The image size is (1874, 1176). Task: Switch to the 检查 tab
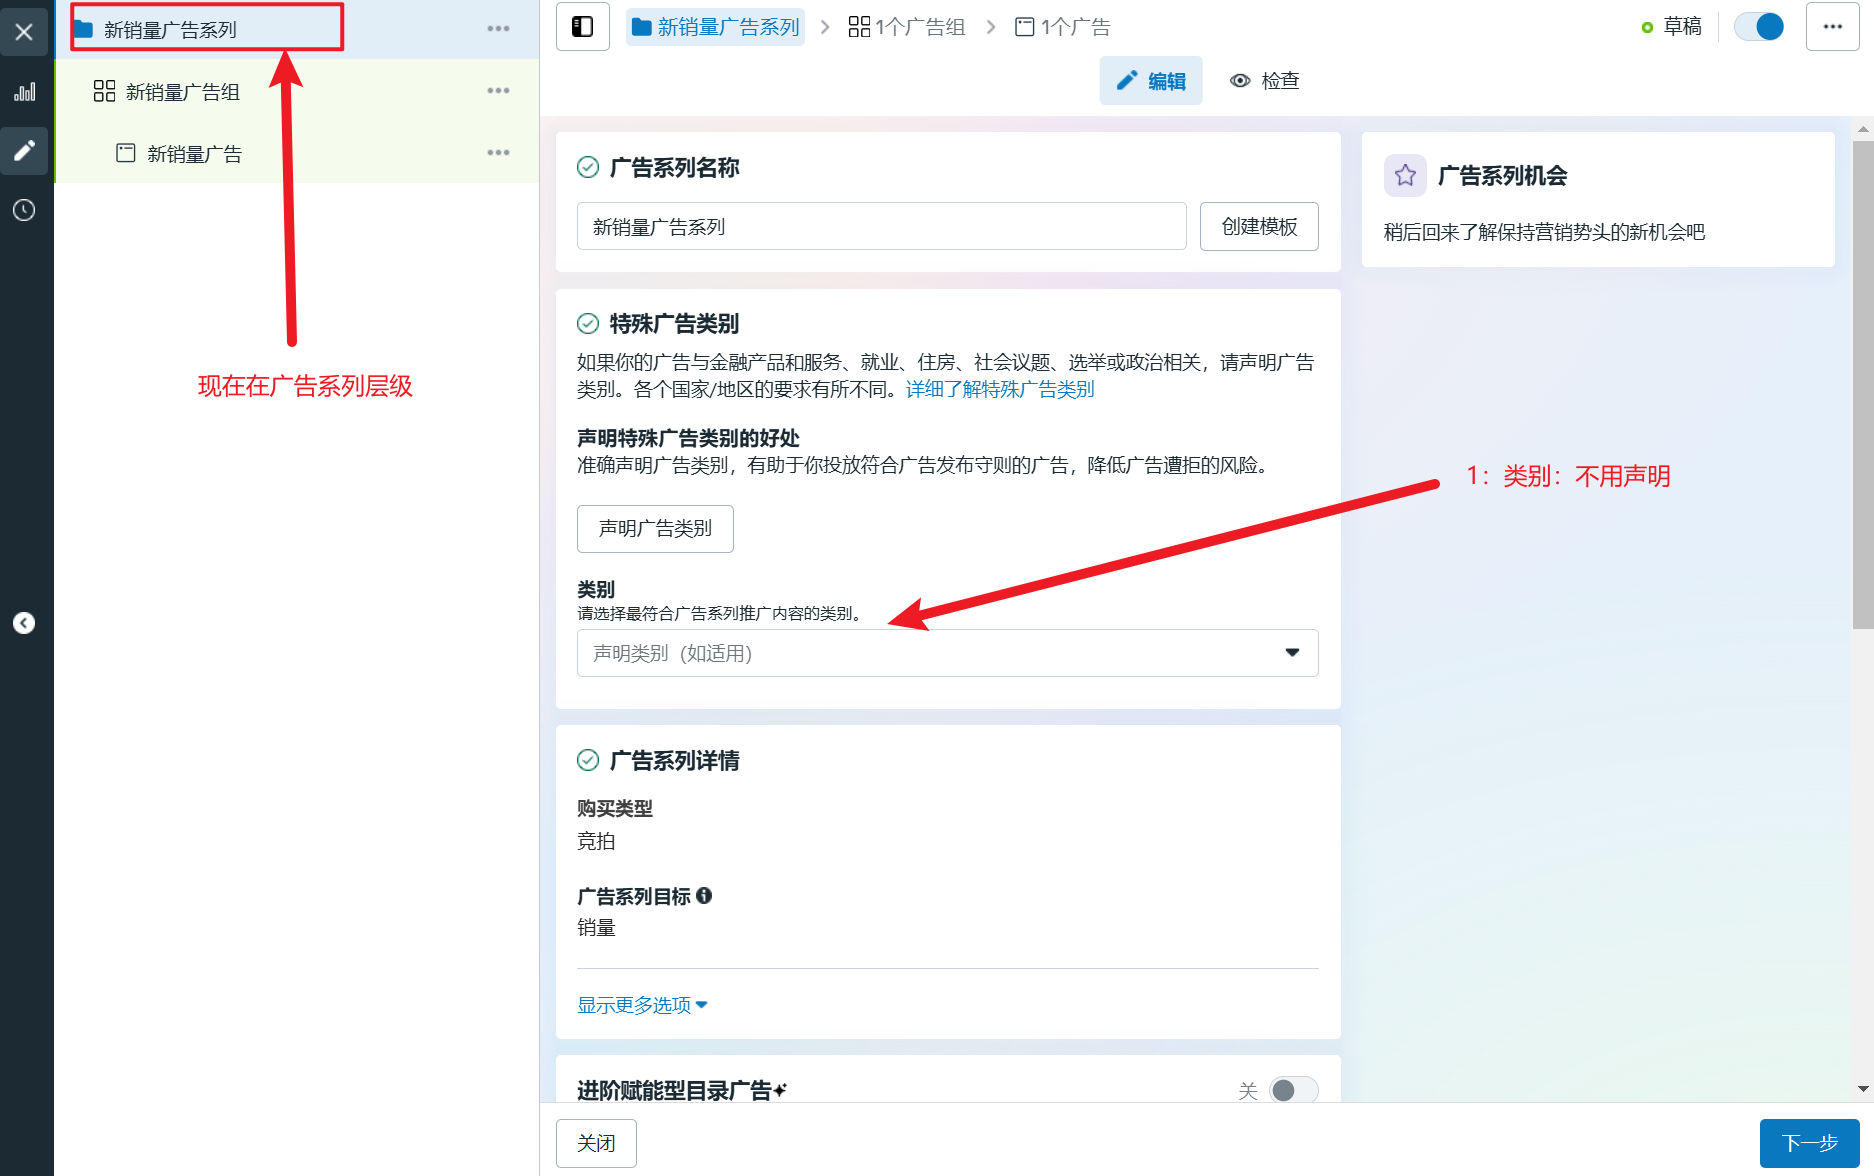point(1265,81)
